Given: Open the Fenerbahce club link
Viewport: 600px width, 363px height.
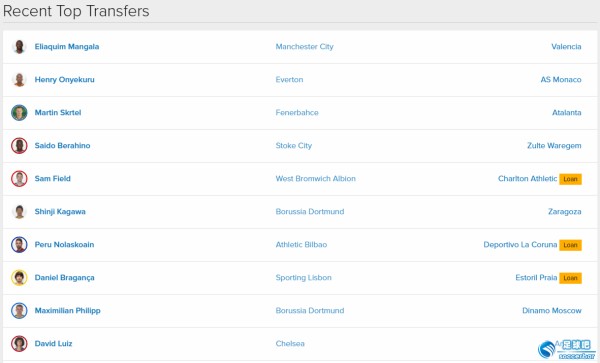Looking at the screenshot, I should (x=297, y=112).
